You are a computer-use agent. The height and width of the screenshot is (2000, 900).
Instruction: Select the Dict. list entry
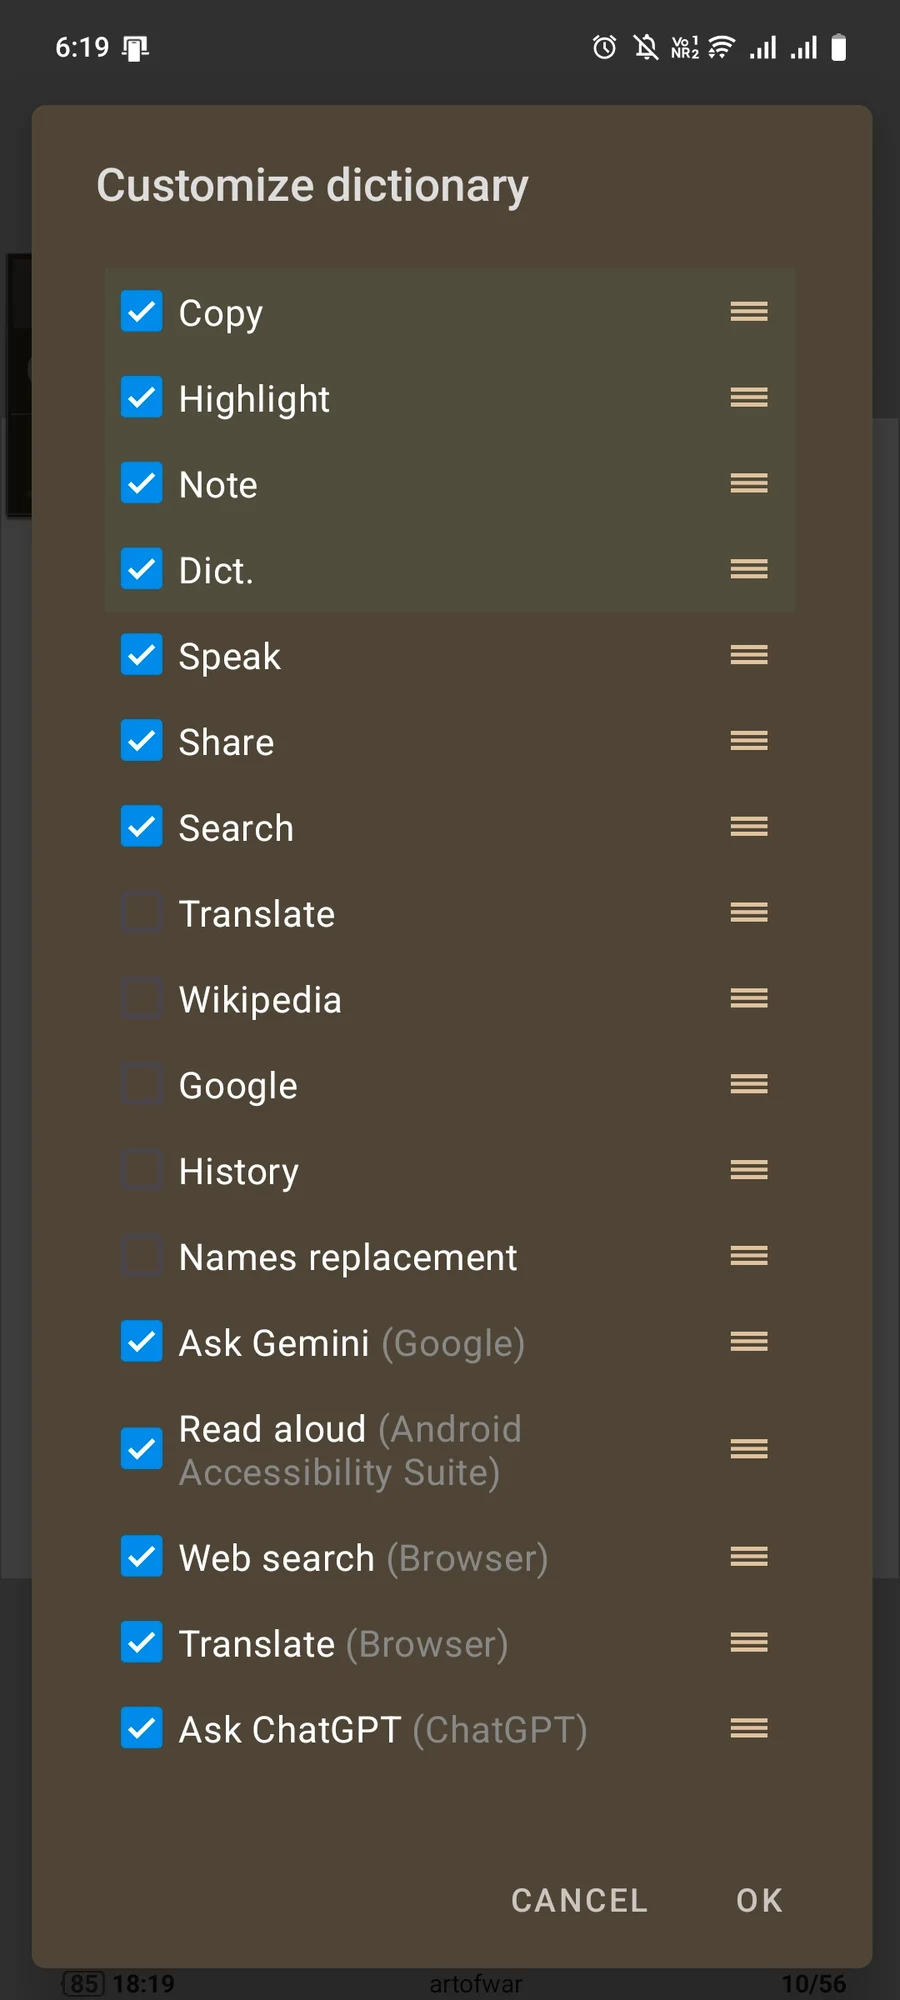pyautogui.click(x=450, y=570)
